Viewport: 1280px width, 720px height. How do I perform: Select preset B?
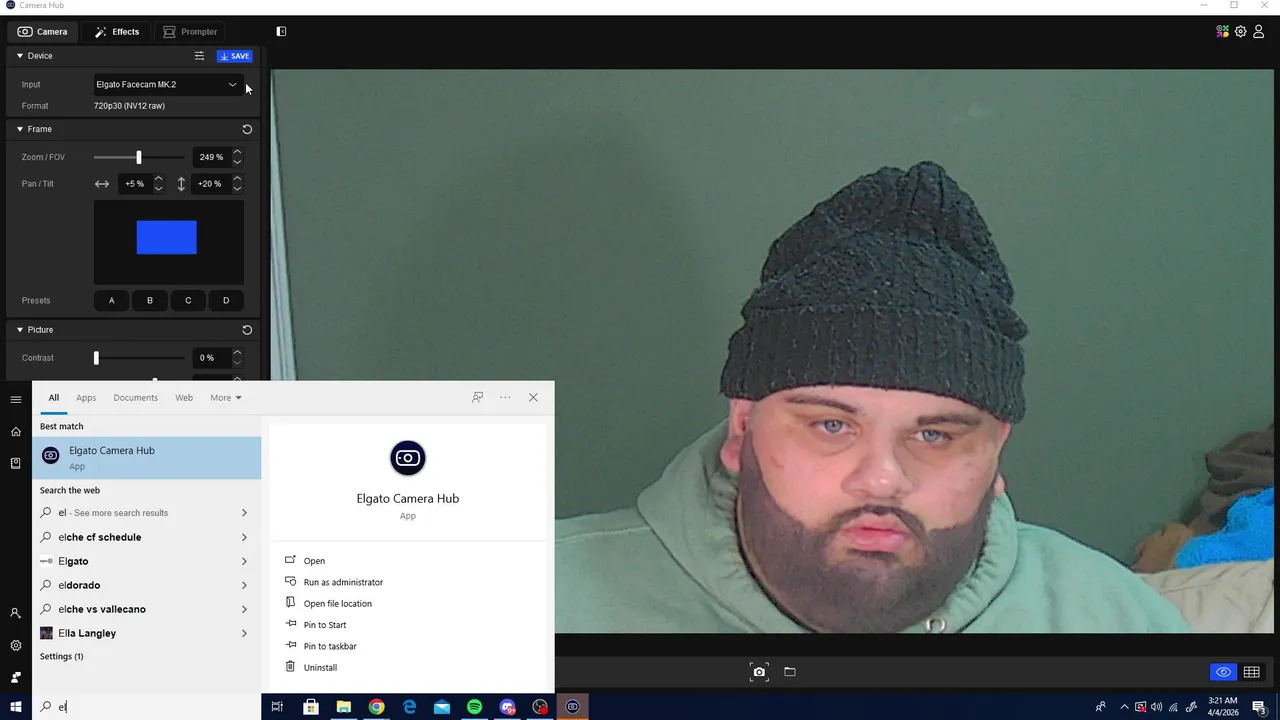coord(150,301)
